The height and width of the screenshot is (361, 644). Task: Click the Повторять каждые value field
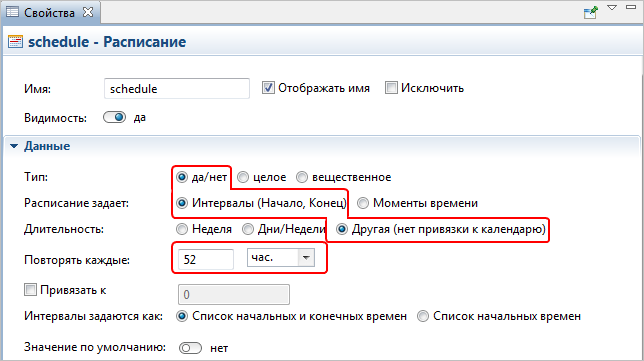tap(206, 259)
